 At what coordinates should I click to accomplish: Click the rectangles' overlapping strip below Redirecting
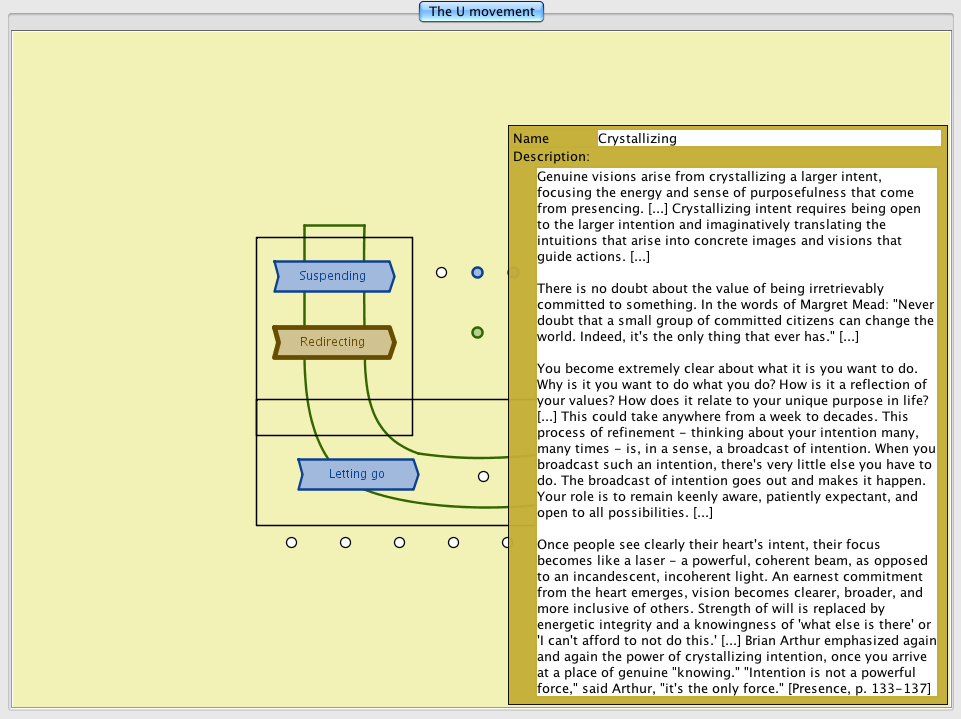coord(334,417)
